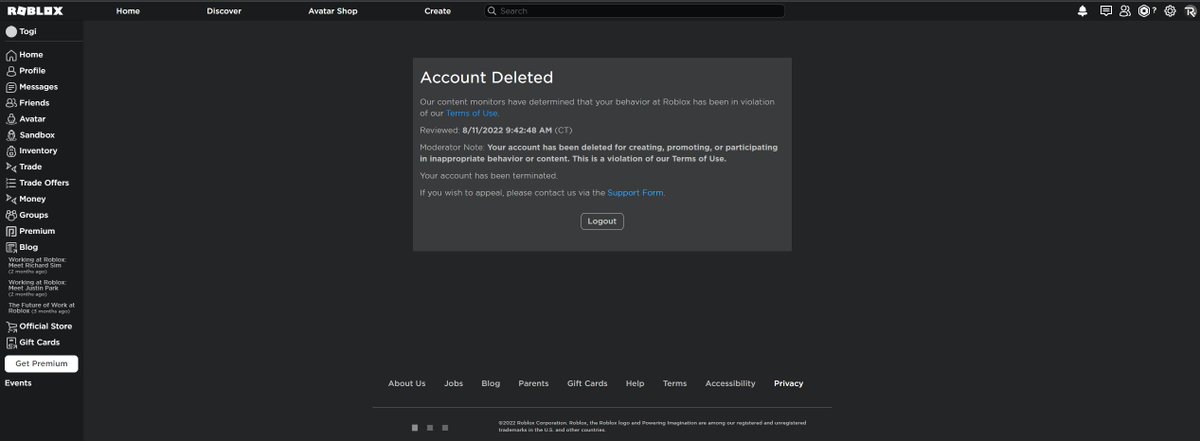Click the Togi username in sidebar
This screenshot has height=441, width=1200.
[x=28, y=32]
